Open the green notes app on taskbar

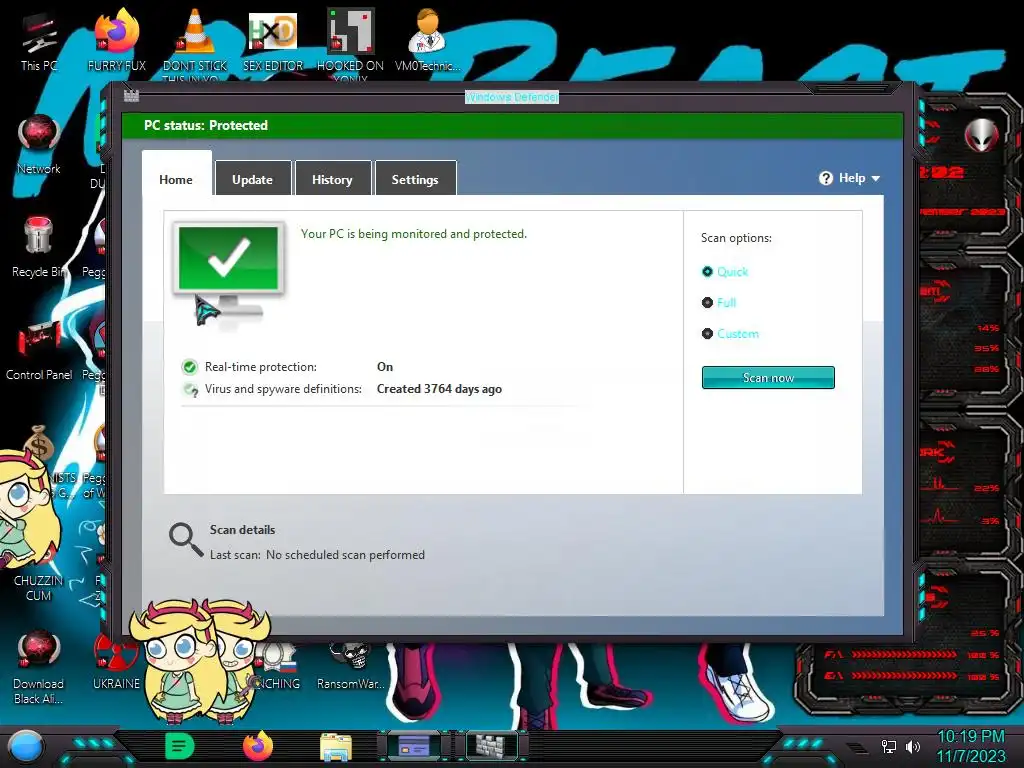point(179,746)
